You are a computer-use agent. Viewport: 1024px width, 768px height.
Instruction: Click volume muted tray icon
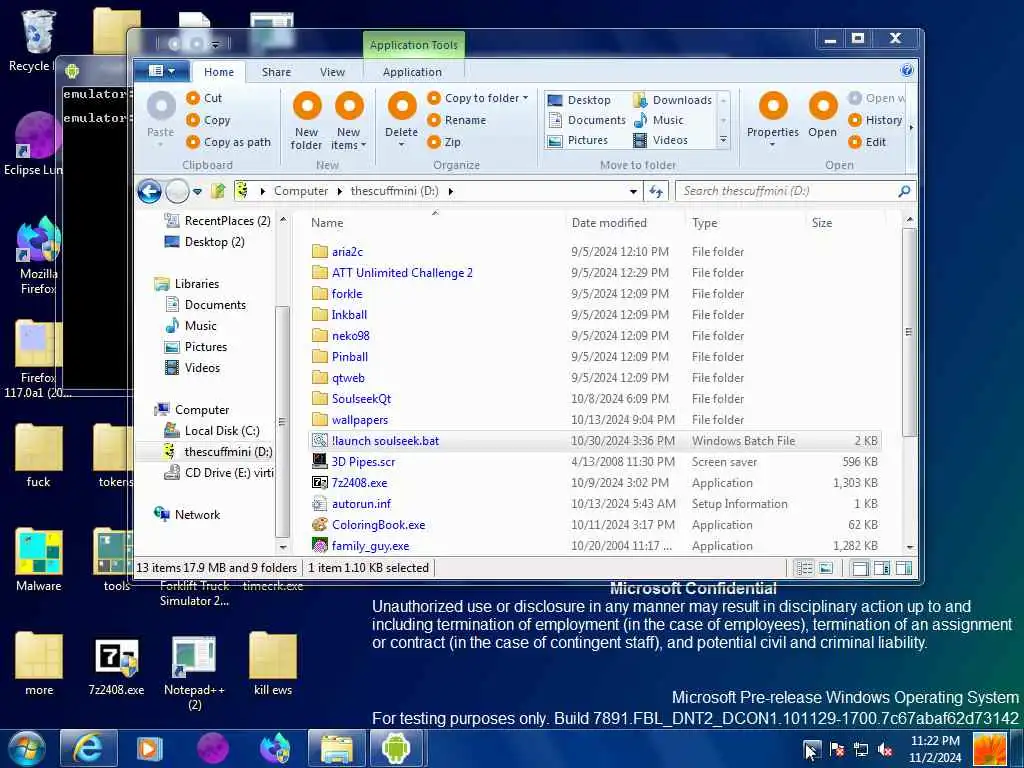886,750
